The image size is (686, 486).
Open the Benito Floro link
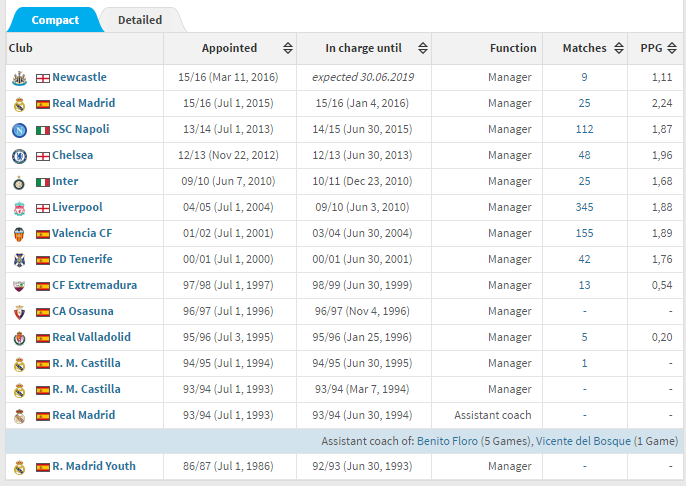click(447, 441)
